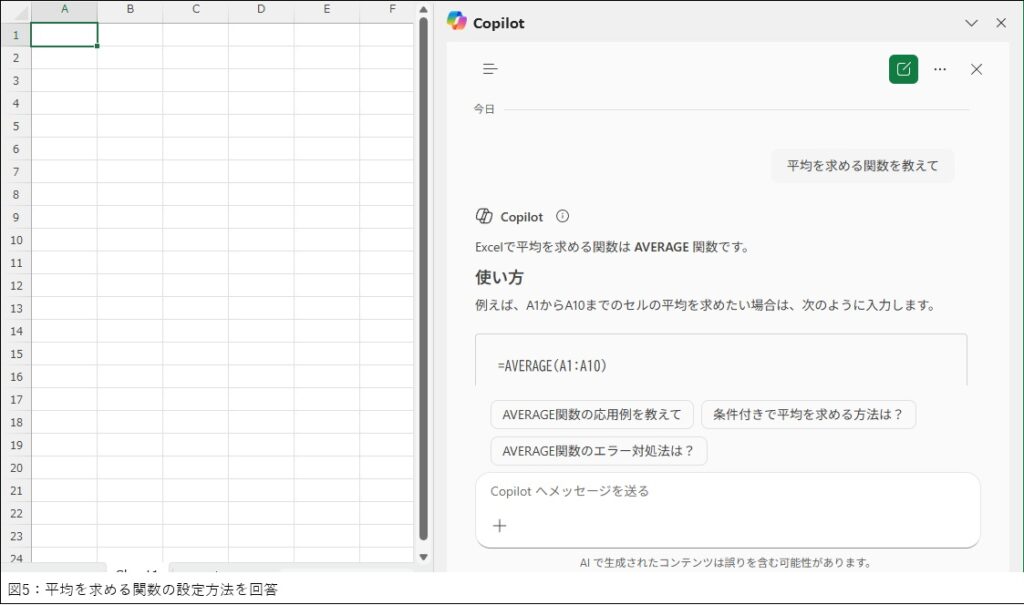Click the select-all corner of the spreadsheet
The image size is (1024, 605).
15,9
